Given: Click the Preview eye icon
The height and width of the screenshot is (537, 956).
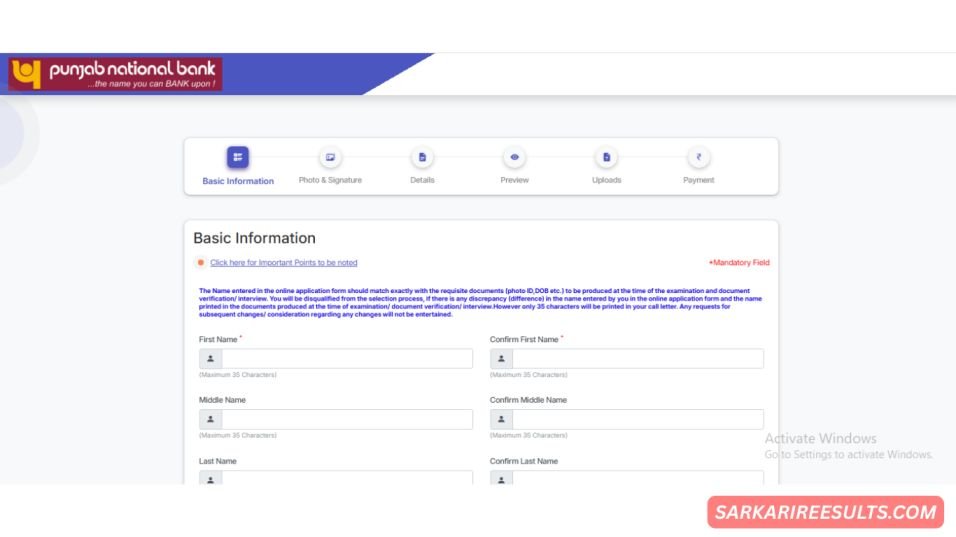Looking at the screenshot, I should coord(514,158).
